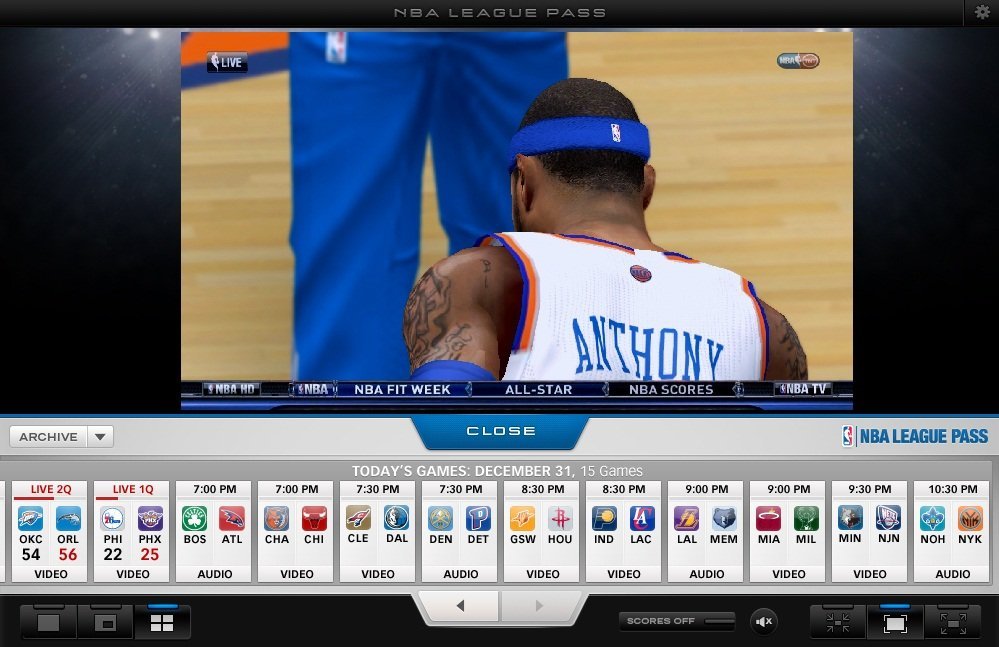999x647 pixels.
Task: Select New York Knicks logo
Action: coord(970,518)
